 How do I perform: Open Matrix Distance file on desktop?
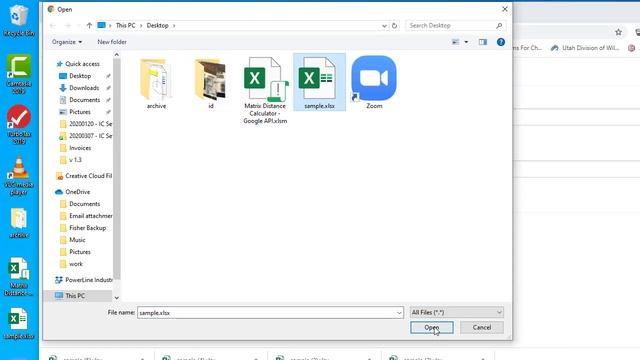coord(18,276)
